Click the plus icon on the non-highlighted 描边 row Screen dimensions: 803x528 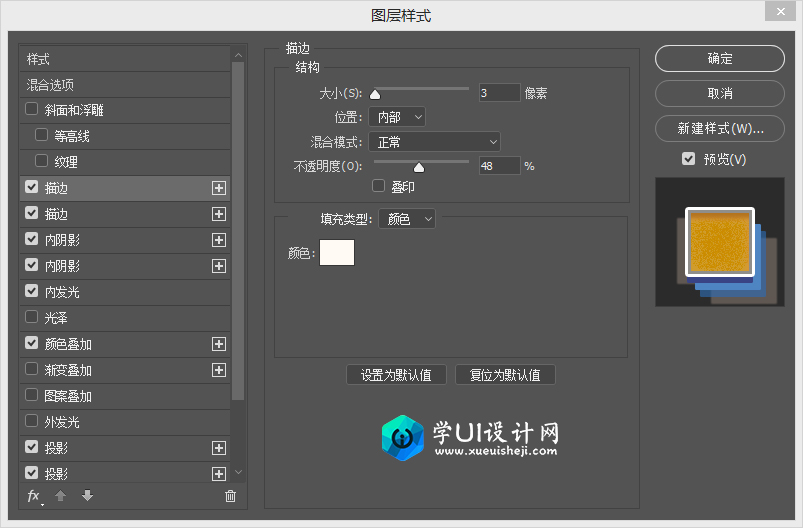(x=219, y=214)
